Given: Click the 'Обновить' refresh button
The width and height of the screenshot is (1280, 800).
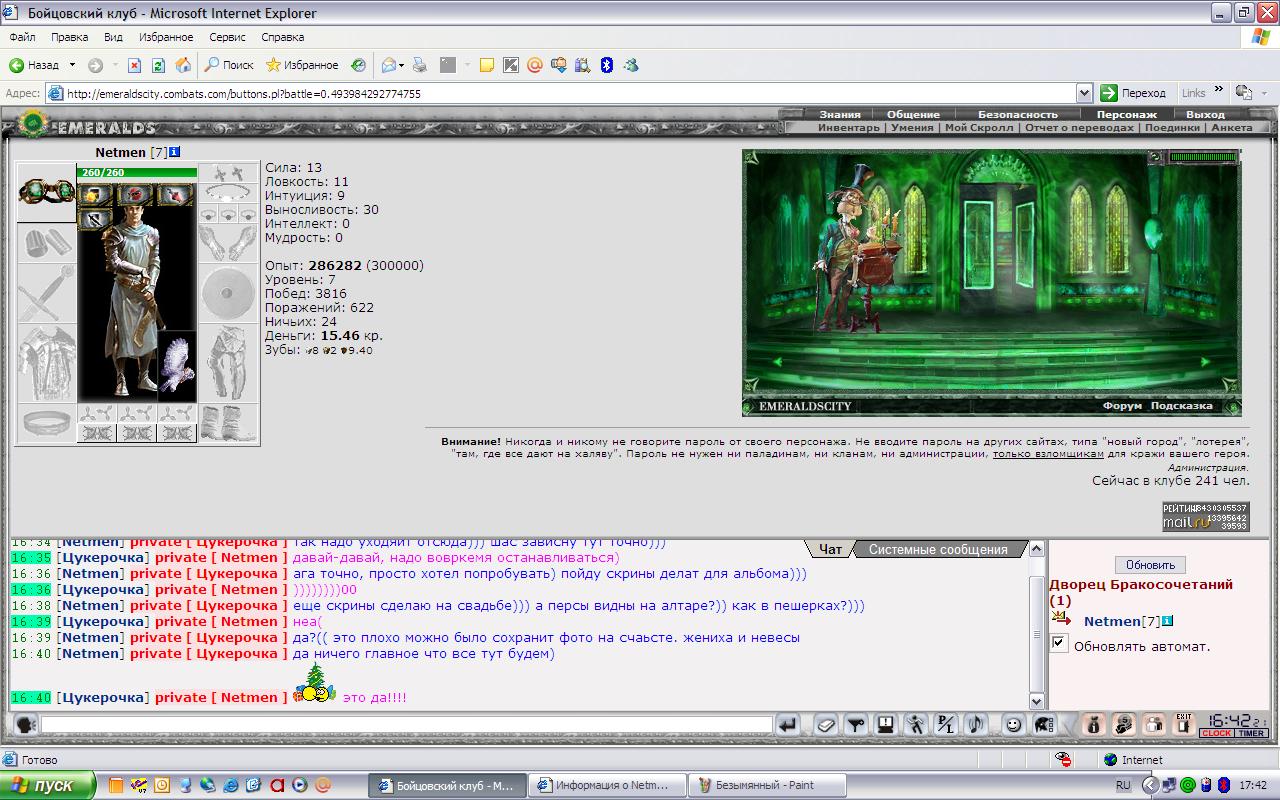Looking at the screenshot, I should (x=1150, y=565).
